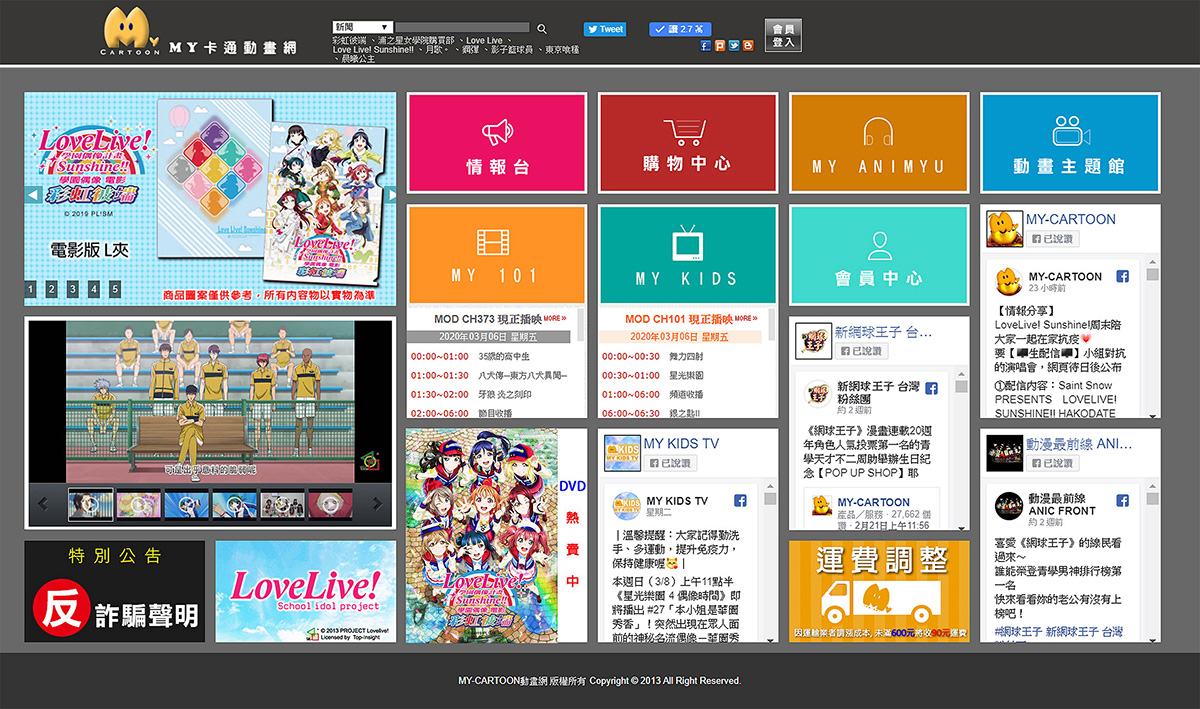Click the MY KIDS TV page title link
1200x709 pixels.
(x=681, y=443)
